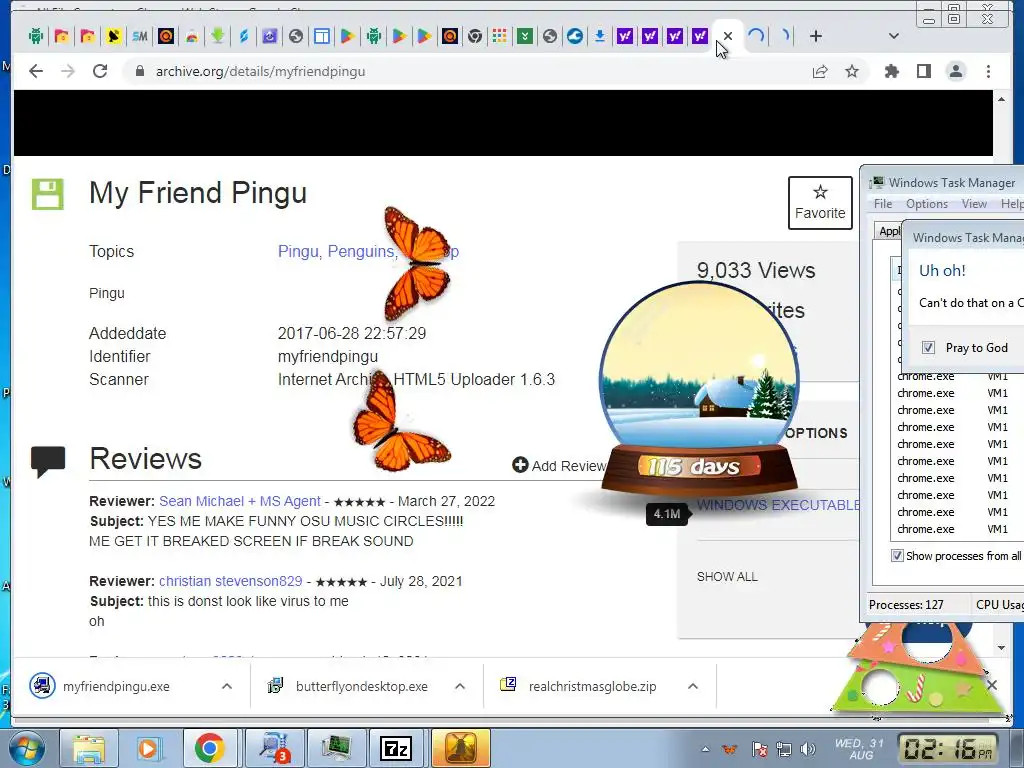Add a review using Add Review
The image size is (1024, 768).
pos(560,466)
